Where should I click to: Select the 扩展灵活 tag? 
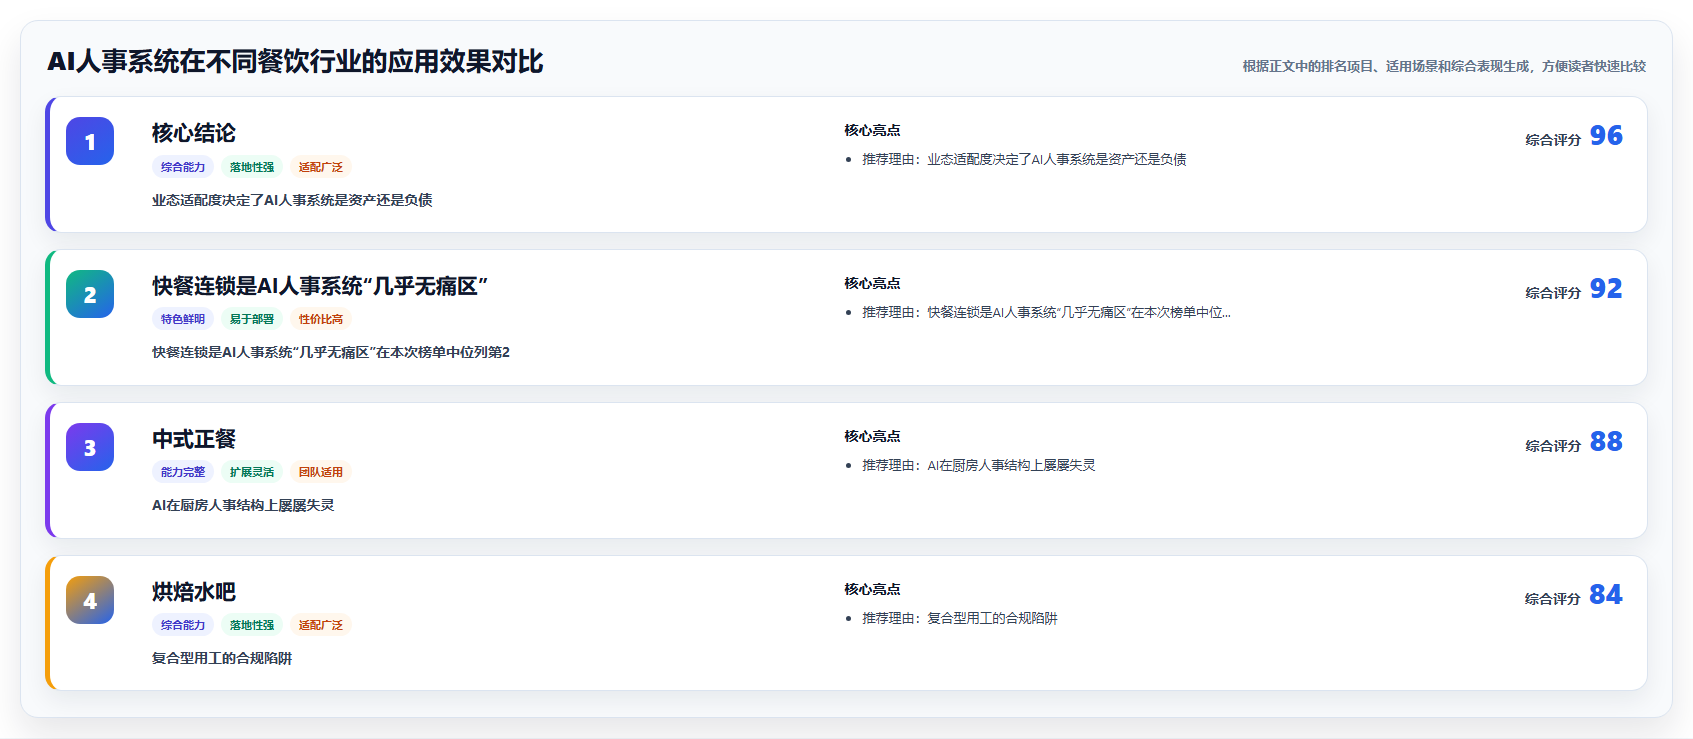click(252, 472)
